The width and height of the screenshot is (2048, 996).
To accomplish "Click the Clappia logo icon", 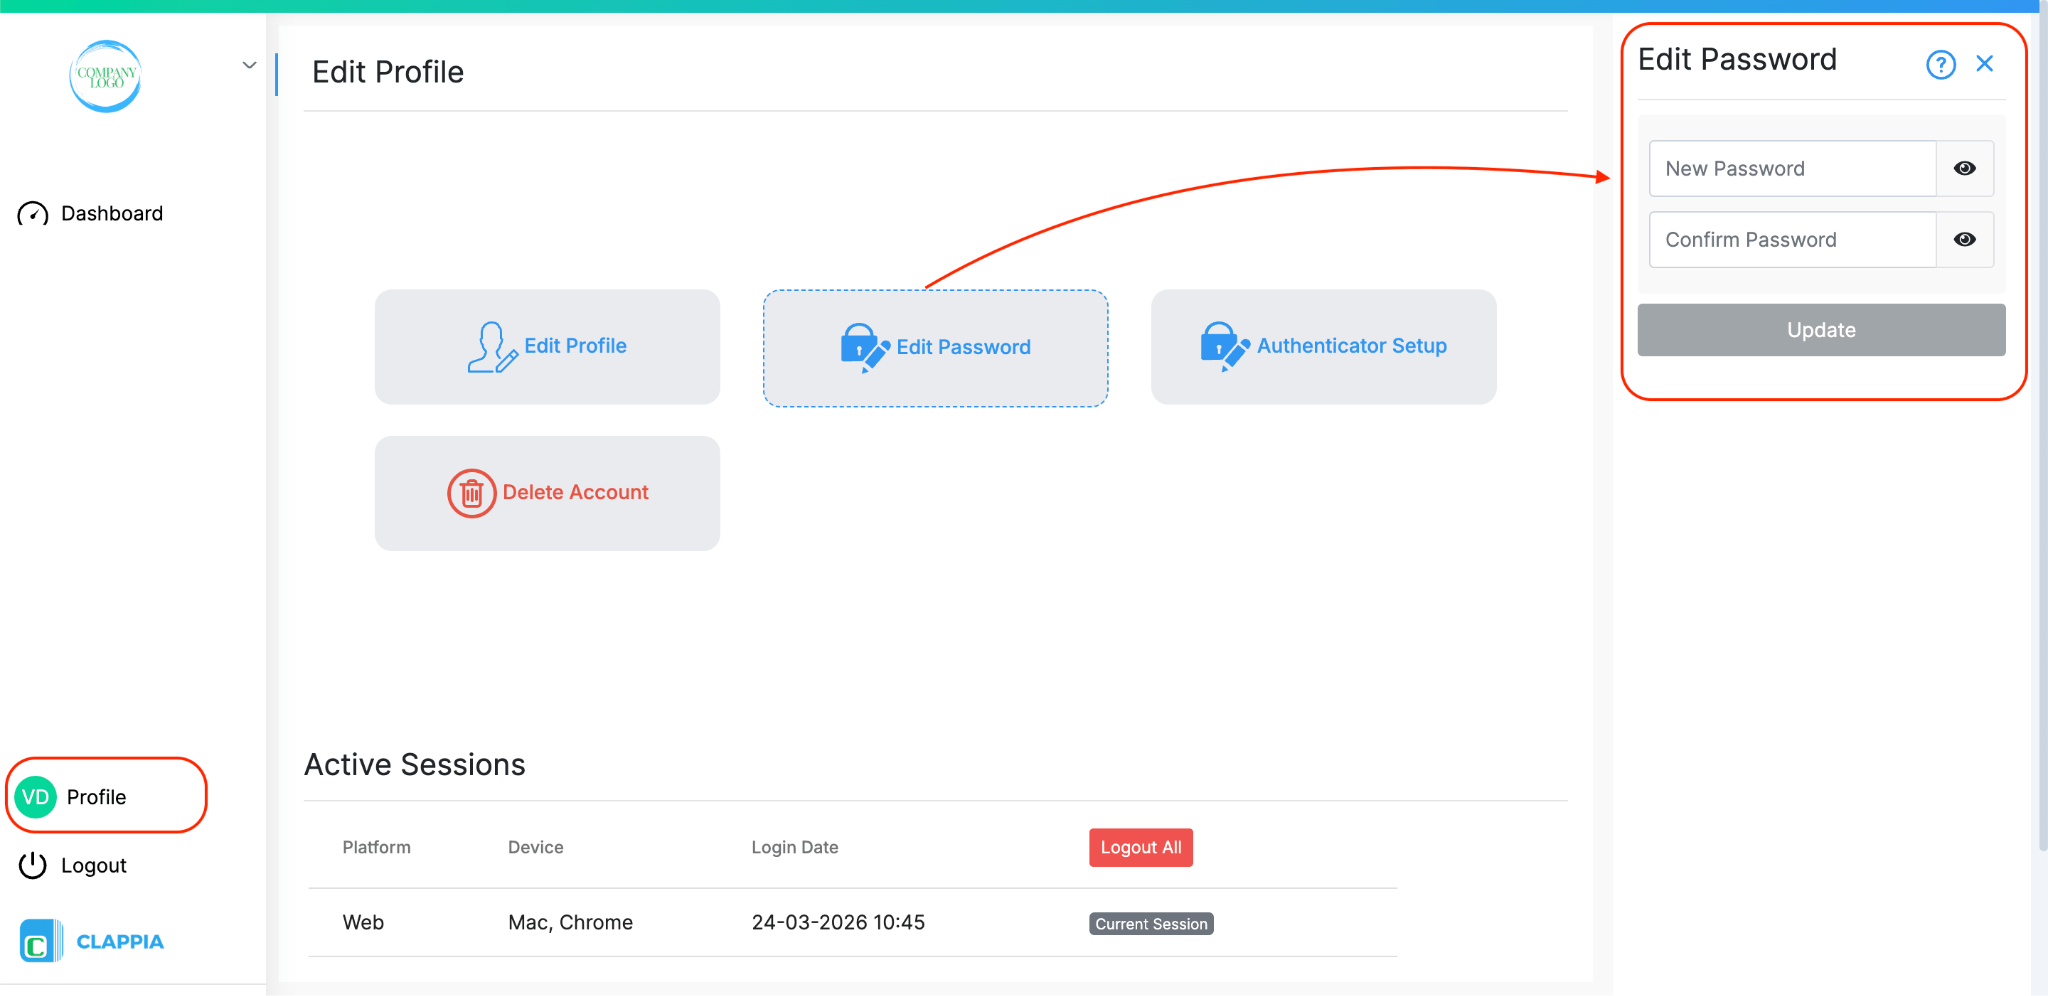I will click(x=40, y=942).
